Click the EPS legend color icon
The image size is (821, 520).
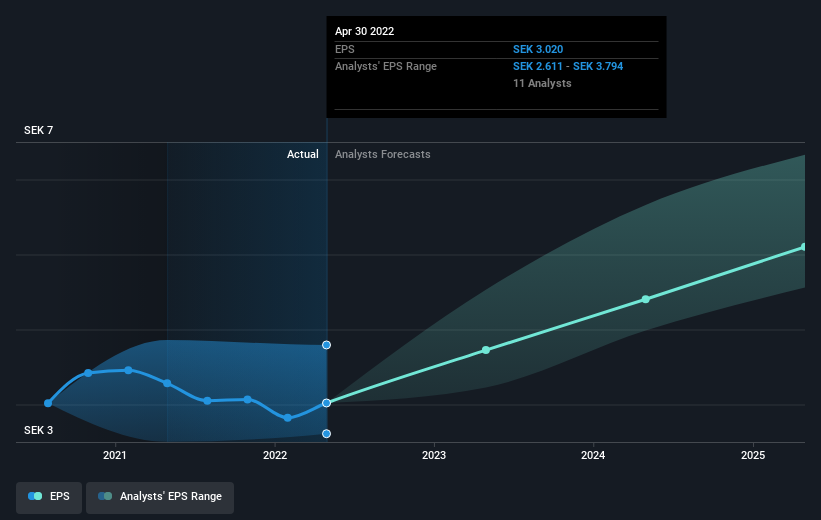click(35, 496)
